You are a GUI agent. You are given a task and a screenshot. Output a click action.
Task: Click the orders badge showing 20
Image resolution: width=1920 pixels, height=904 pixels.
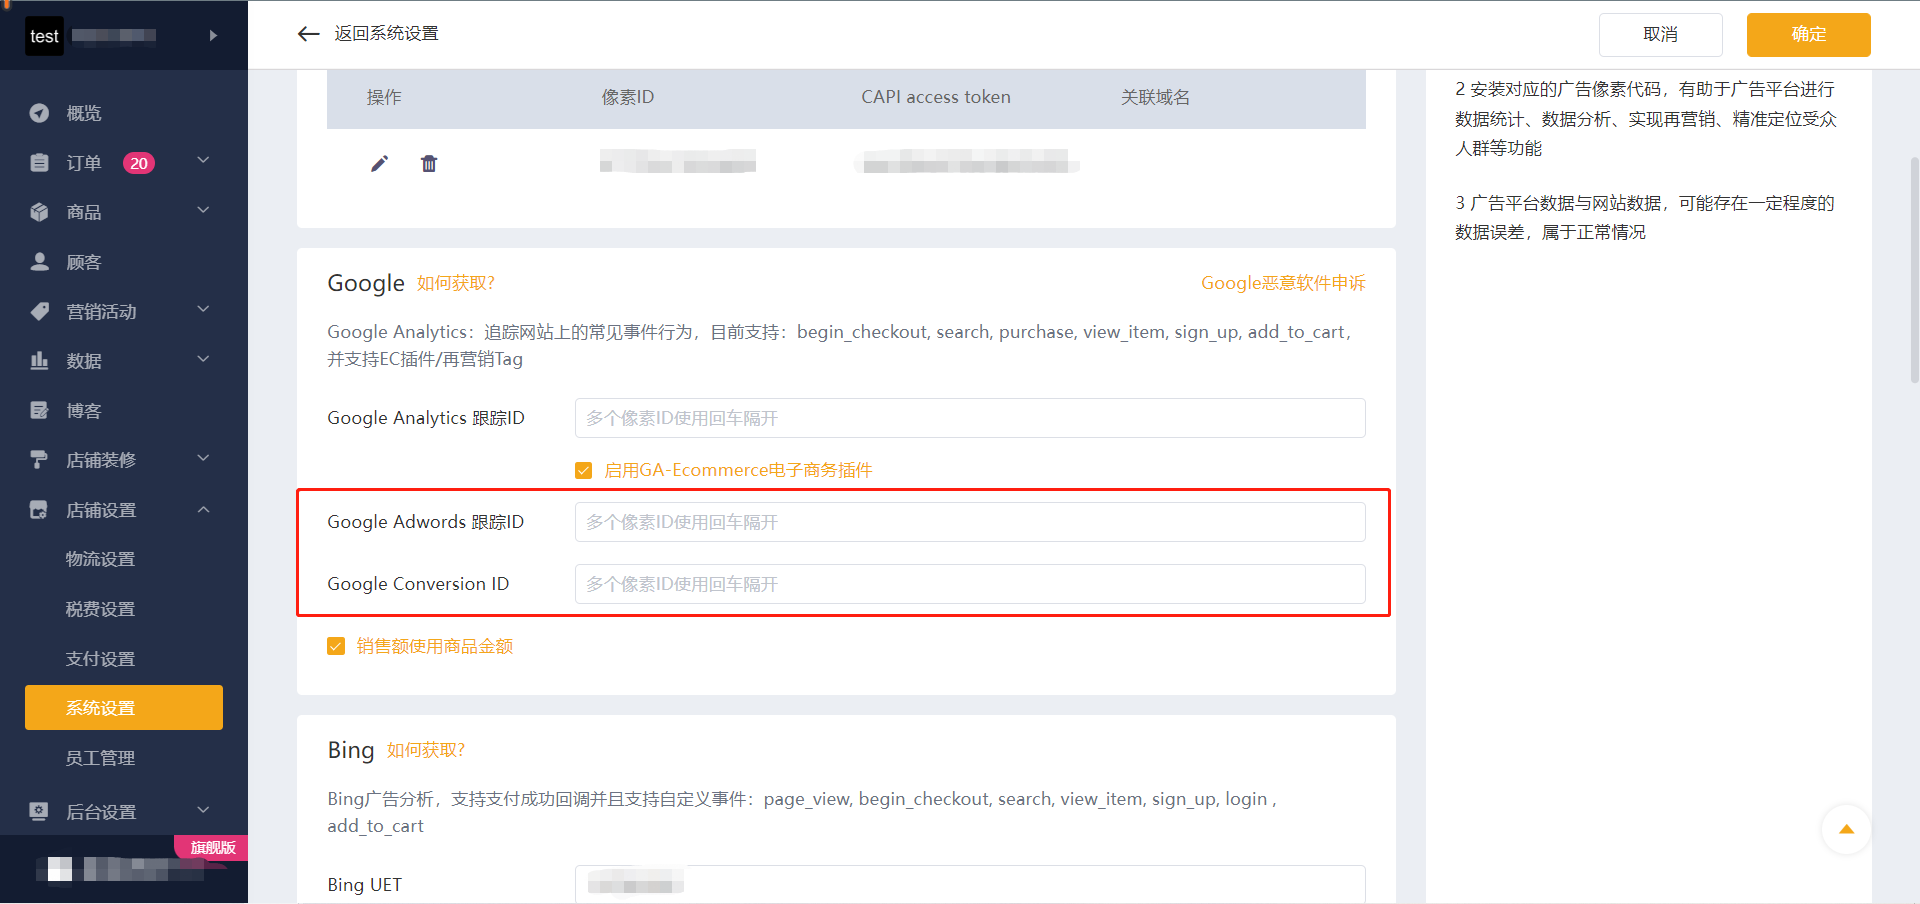pyautogui.click(x=139, y=163)
